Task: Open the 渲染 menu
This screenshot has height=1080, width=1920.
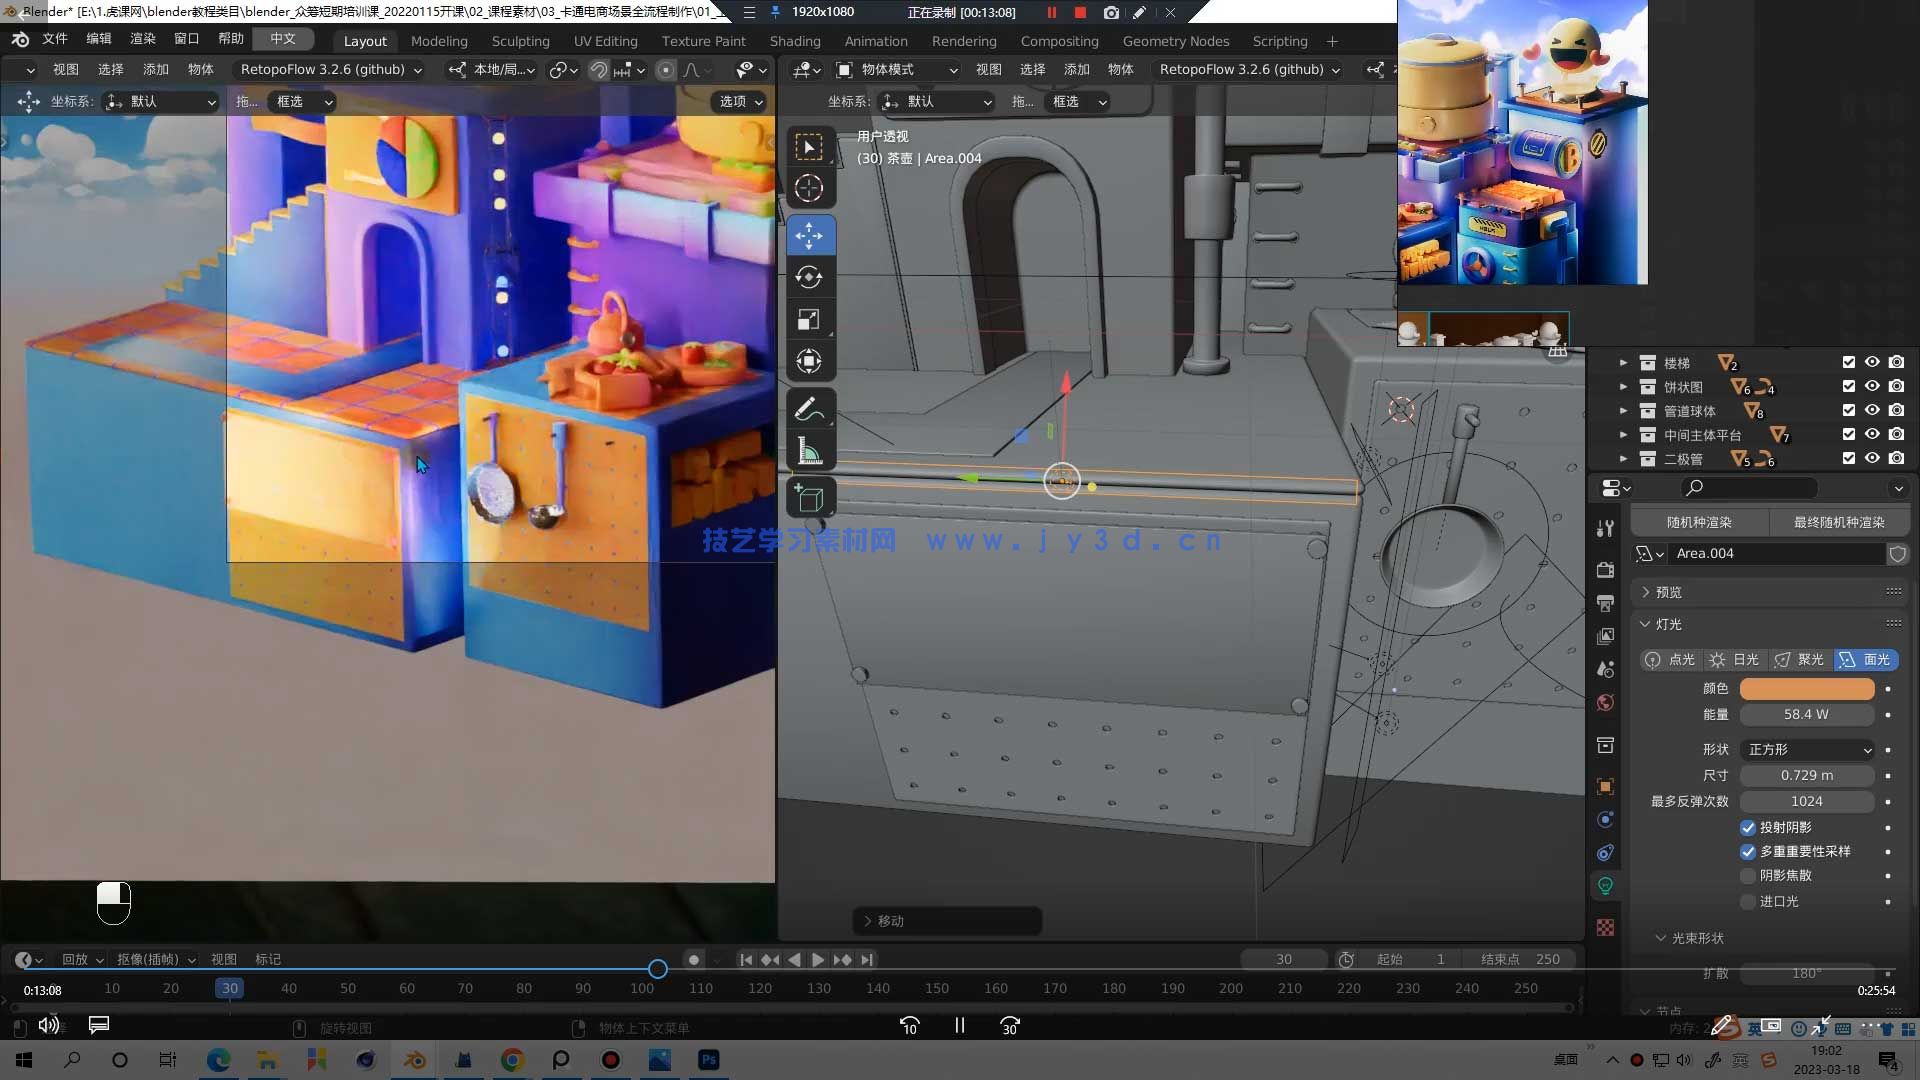Action: pyautogui.click(x=142, y=38)
